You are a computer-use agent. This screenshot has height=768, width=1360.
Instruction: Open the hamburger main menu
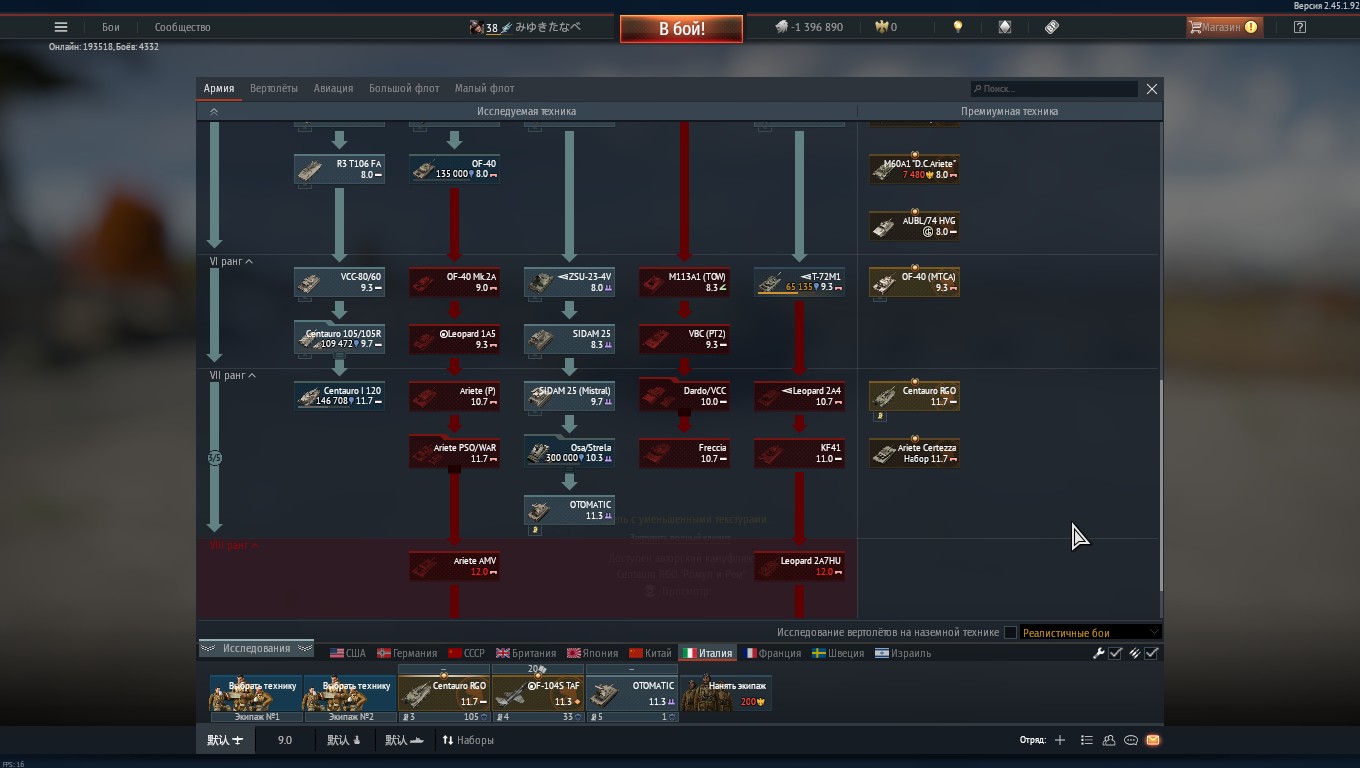pos(61,27)
